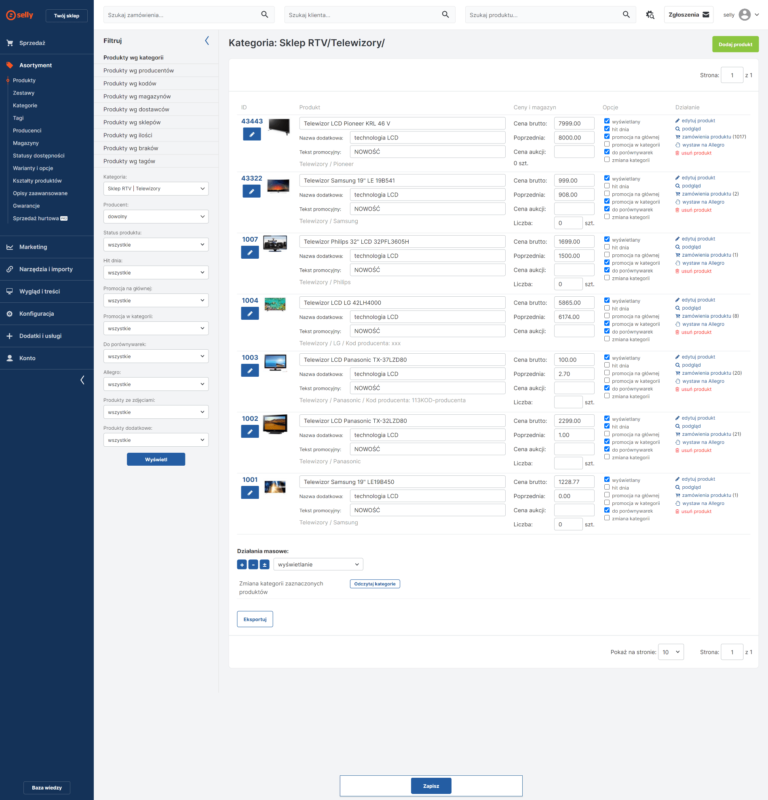Click the Cena brutto field of Pioneer TV
The image size is (768, 800).
pyautogui.click(x=575, y=123)
